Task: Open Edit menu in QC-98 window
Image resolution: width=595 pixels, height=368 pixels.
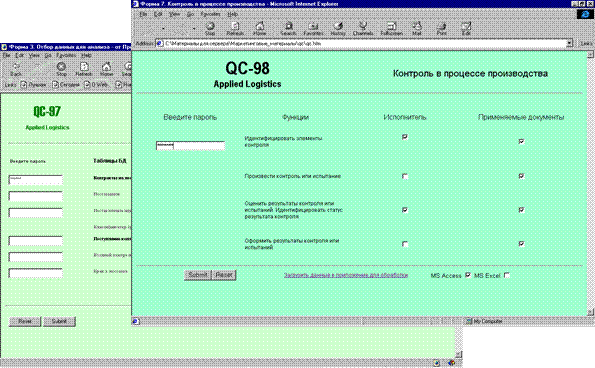Action: 158,14
